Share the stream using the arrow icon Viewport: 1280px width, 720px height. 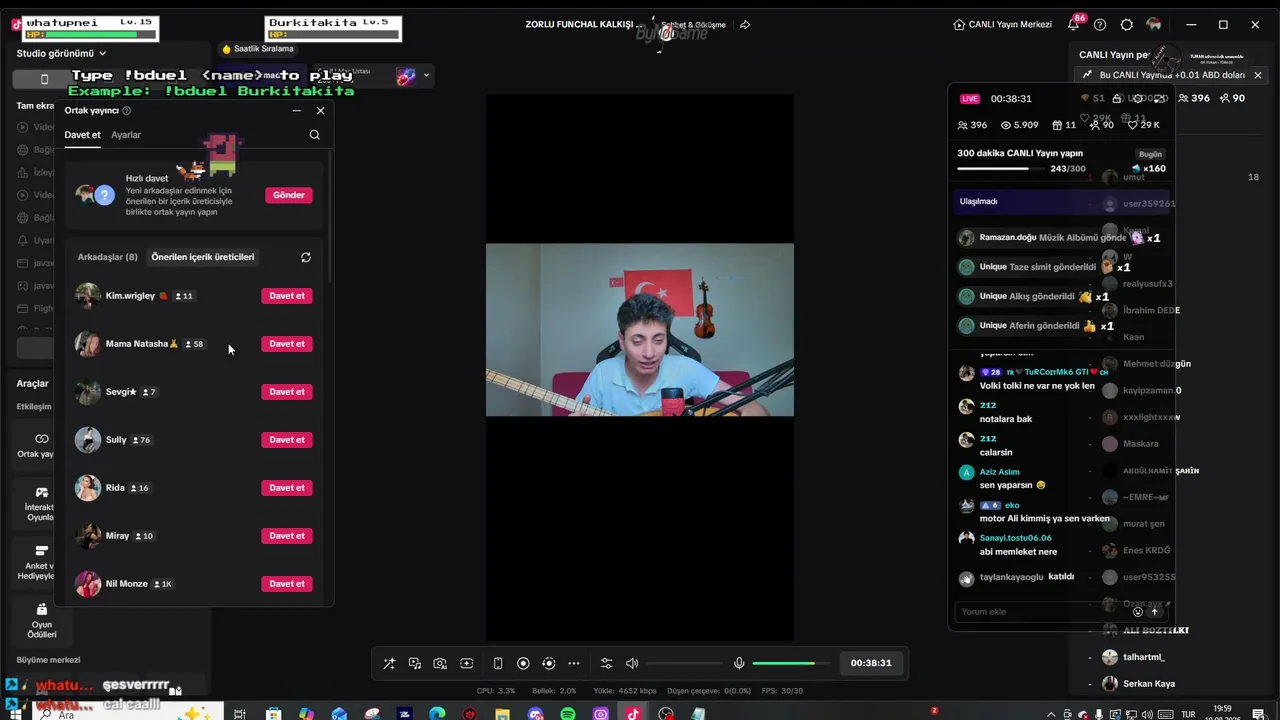[745, 24]
